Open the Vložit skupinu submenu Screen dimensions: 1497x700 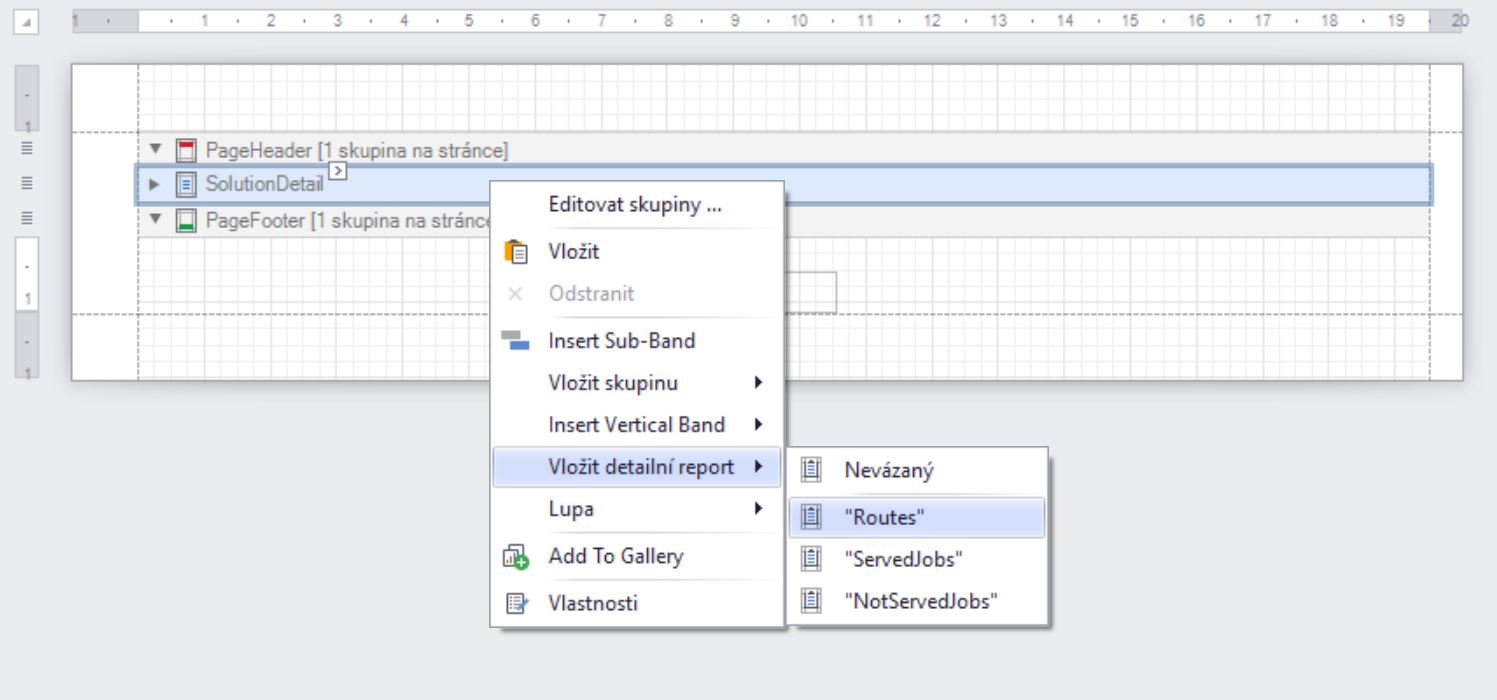pos(636,382)
